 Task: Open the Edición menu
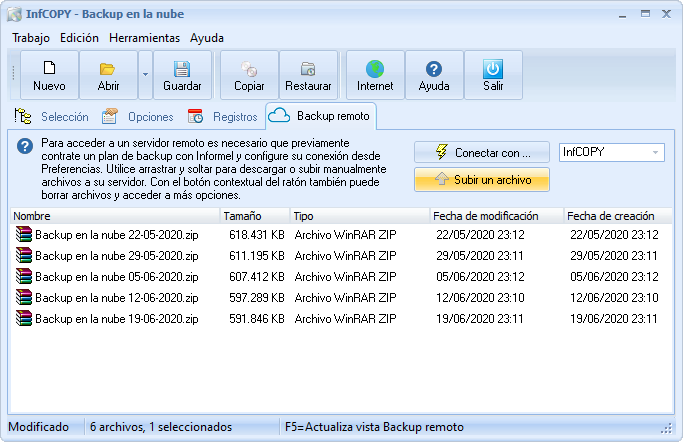tap(79, 38)
